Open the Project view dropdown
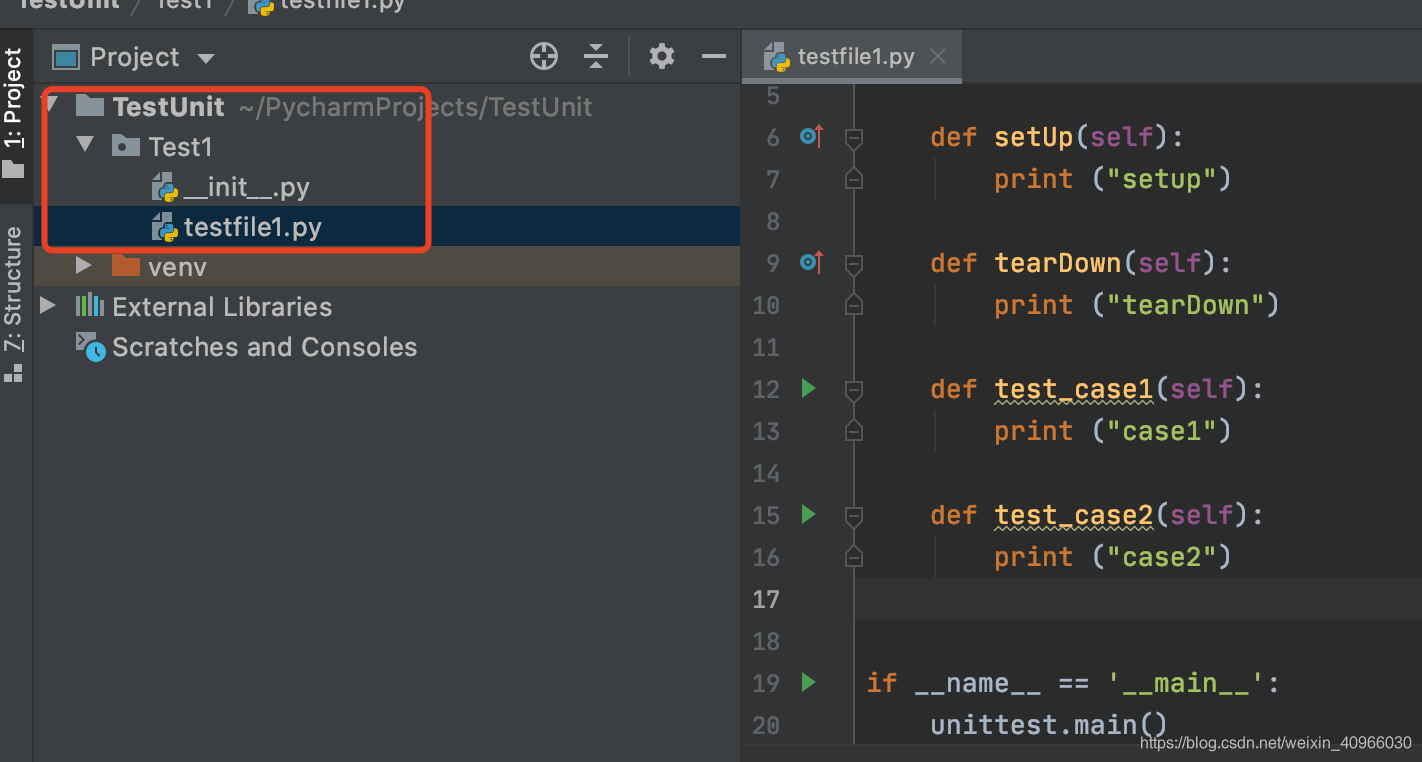This screenshot has width=1422, height=762. (x=206, y=58)
